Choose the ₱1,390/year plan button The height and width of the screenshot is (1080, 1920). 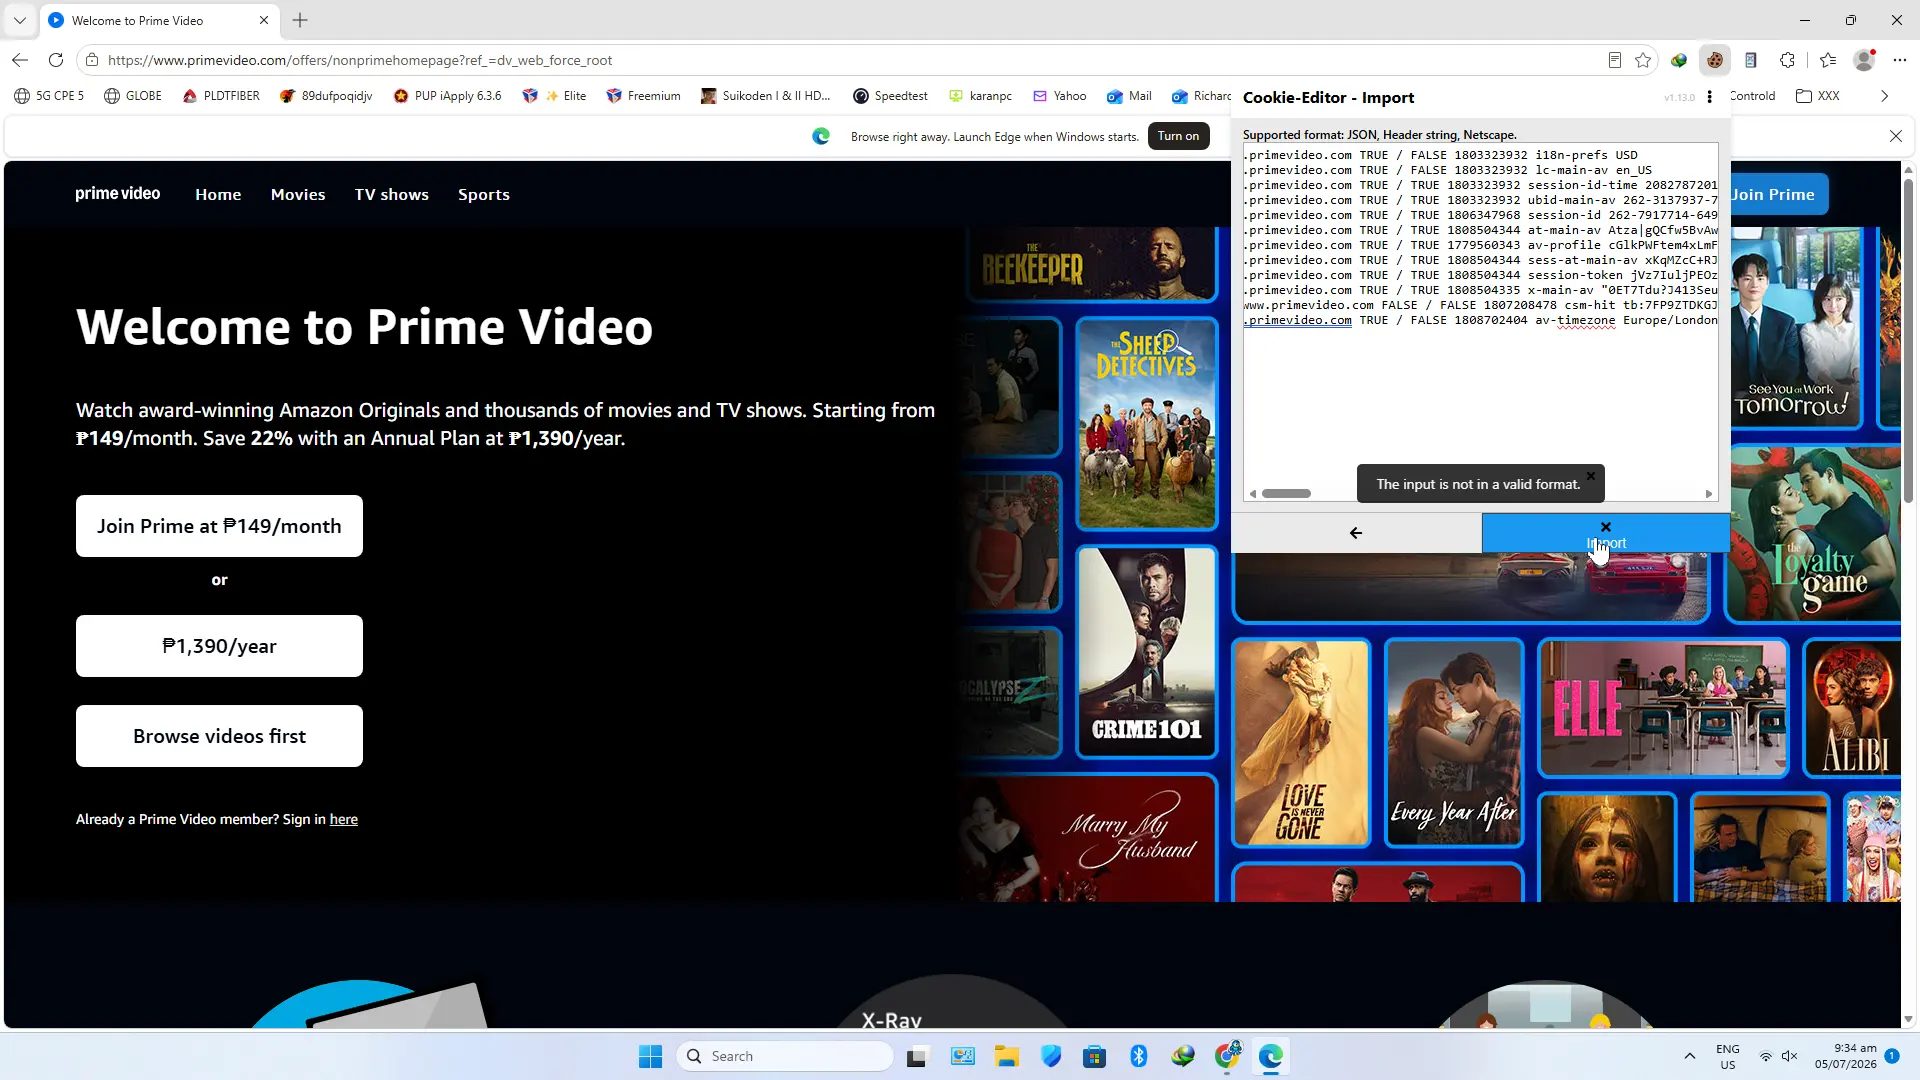[219, 646]
